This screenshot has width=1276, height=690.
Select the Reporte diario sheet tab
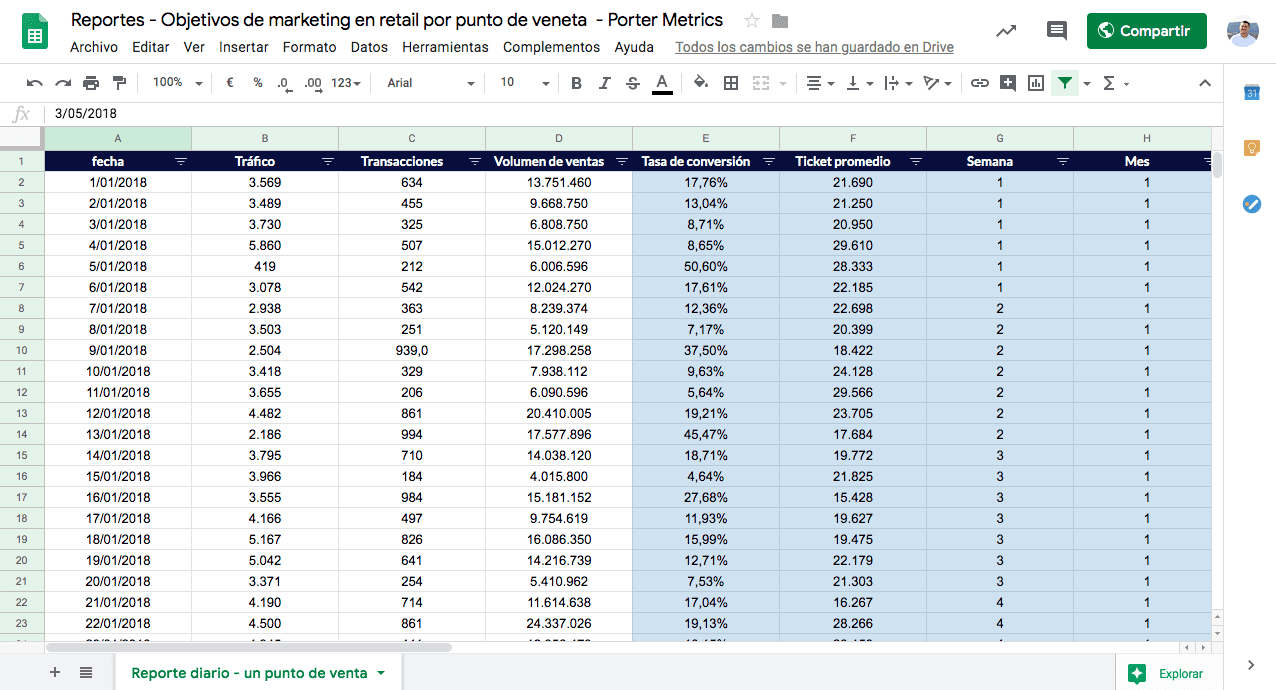[x=258, y=673]
